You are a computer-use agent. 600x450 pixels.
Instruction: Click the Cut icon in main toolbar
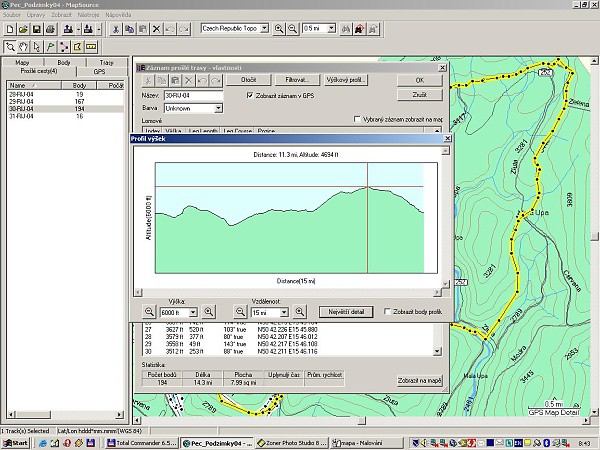[x=116, y=29]
